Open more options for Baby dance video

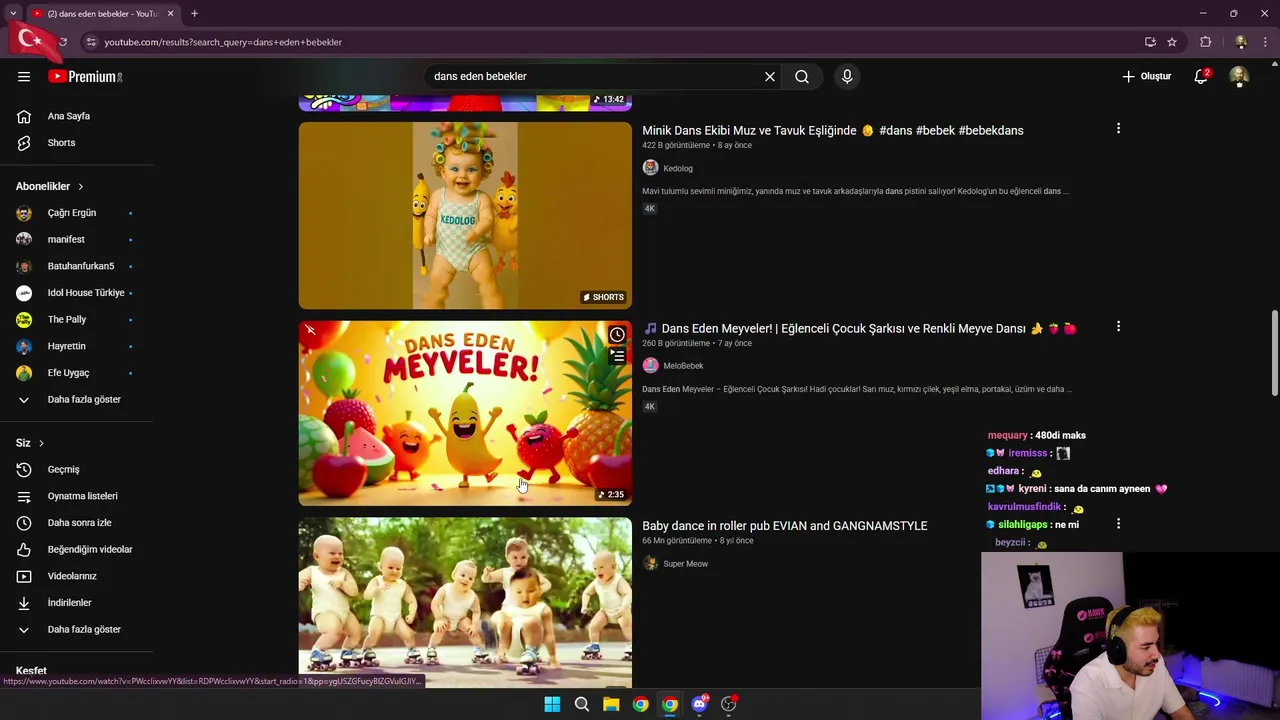1118,523
